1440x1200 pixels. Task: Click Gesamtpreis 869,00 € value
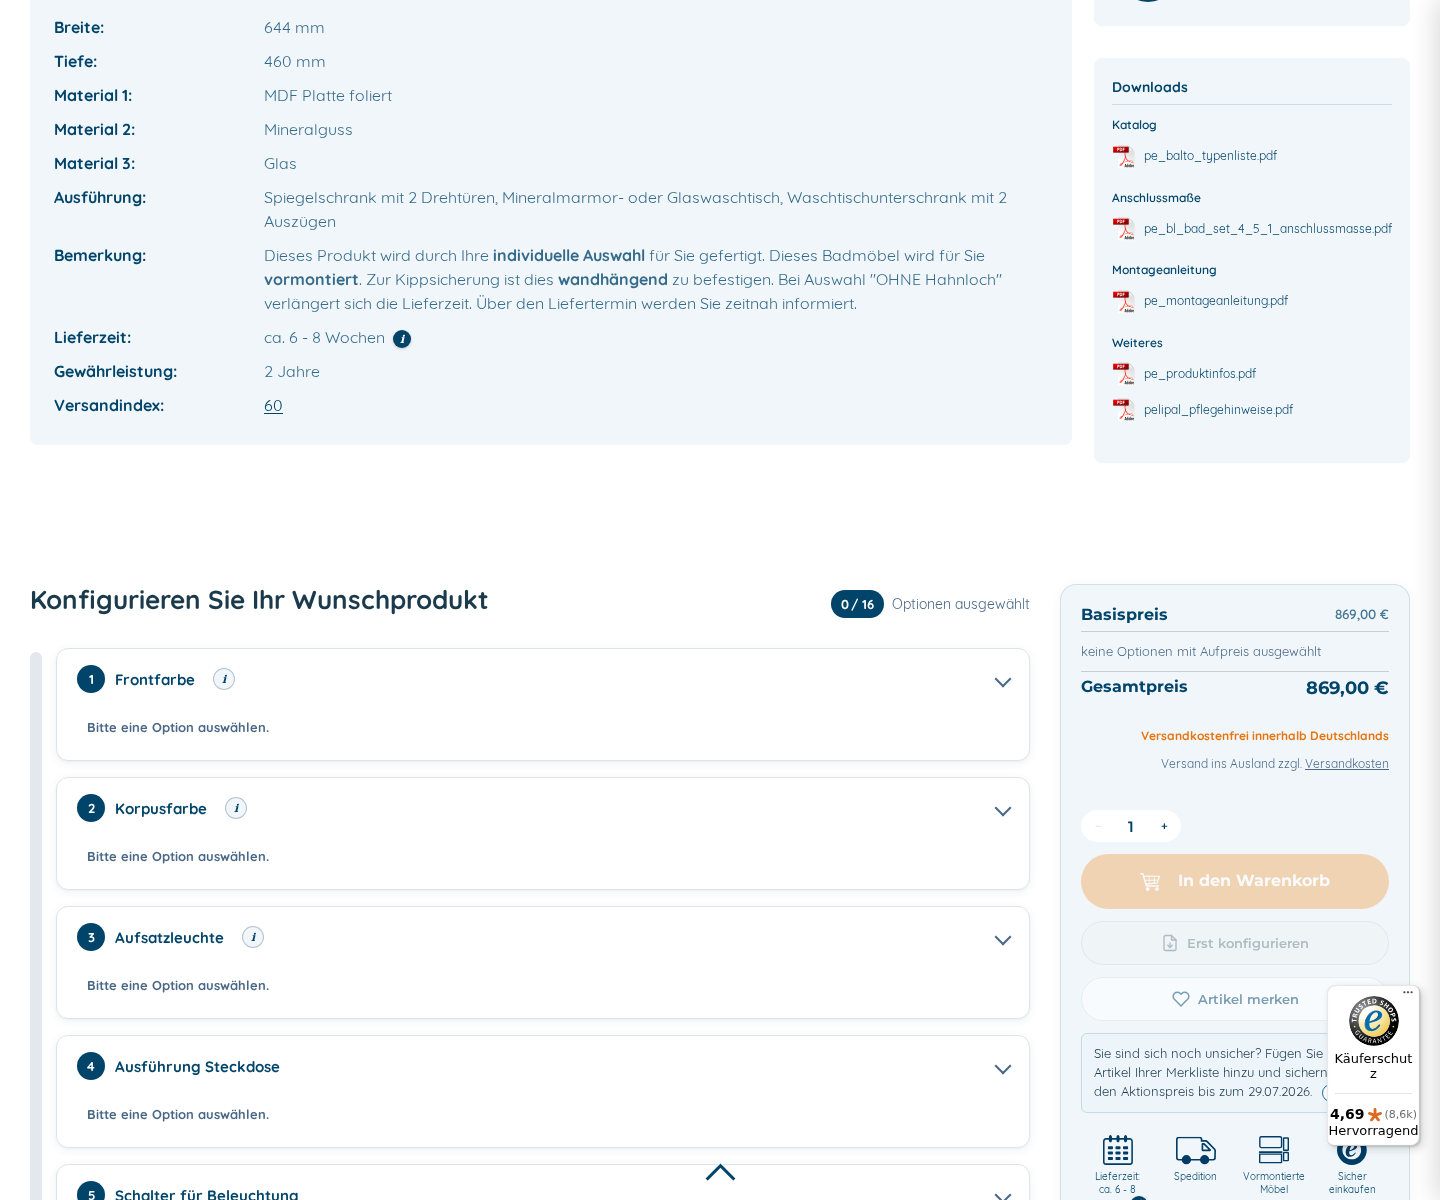[1347, 688]
